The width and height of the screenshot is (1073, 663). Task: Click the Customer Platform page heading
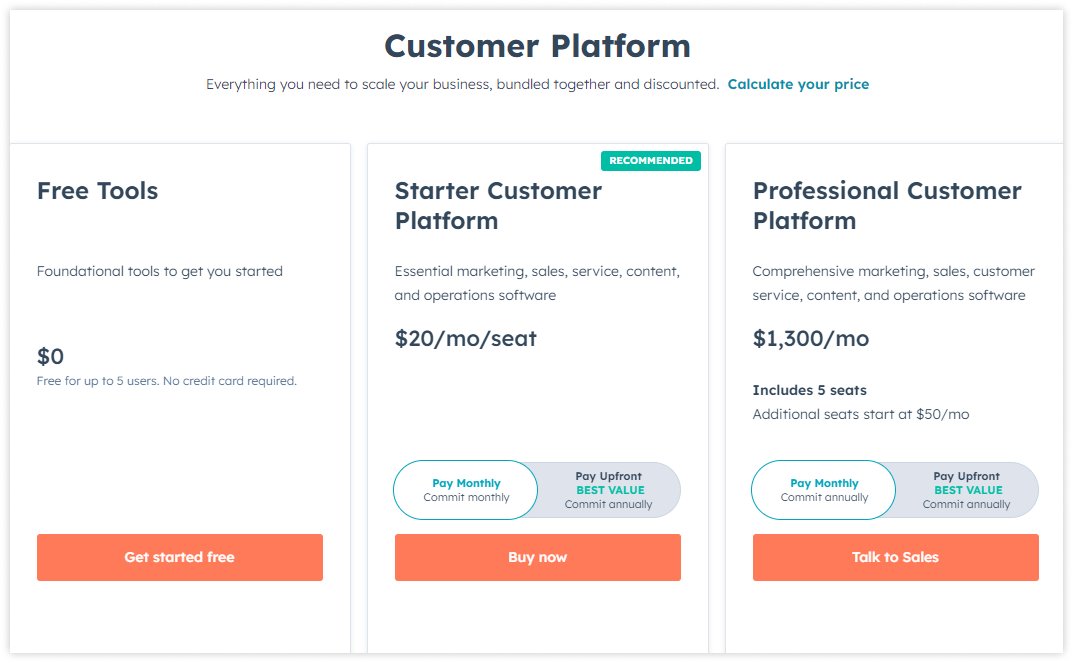point(536,46)
